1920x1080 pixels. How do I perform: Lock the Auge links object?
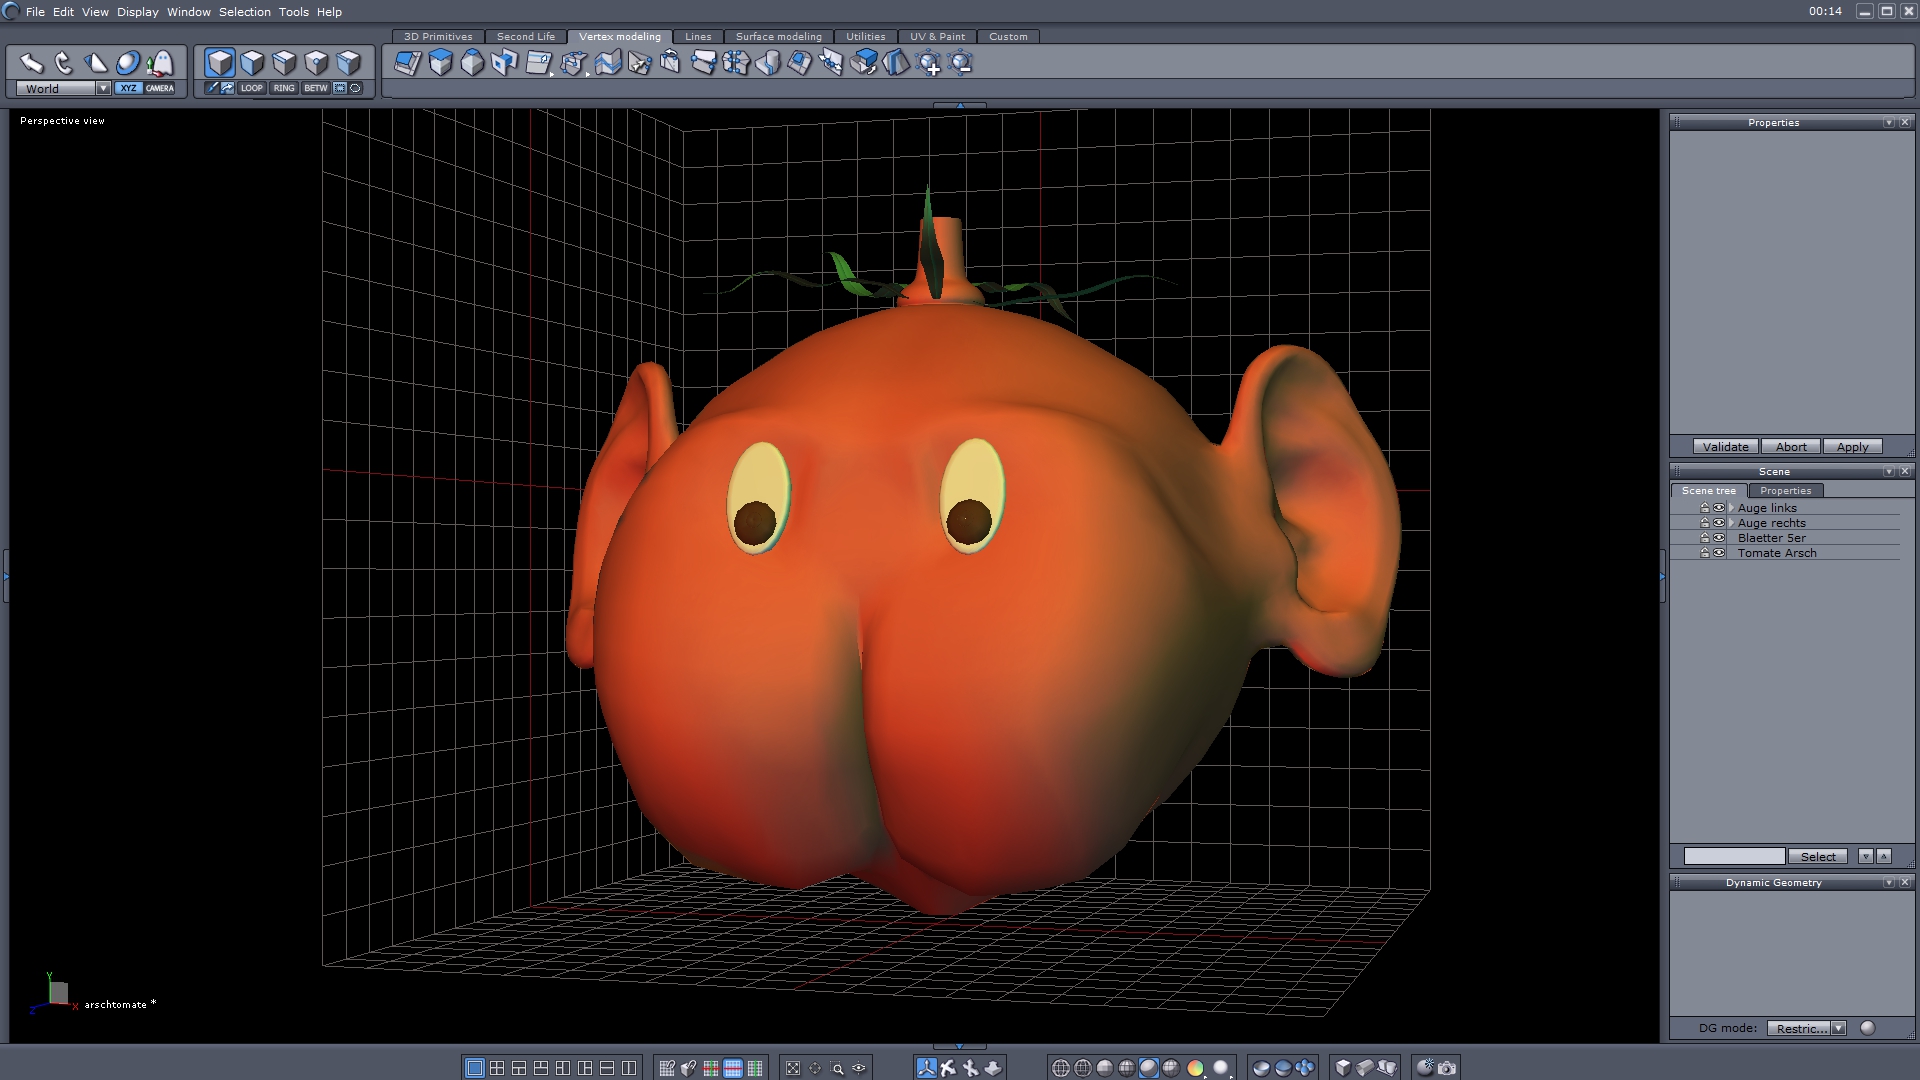tap(1705, 508)
